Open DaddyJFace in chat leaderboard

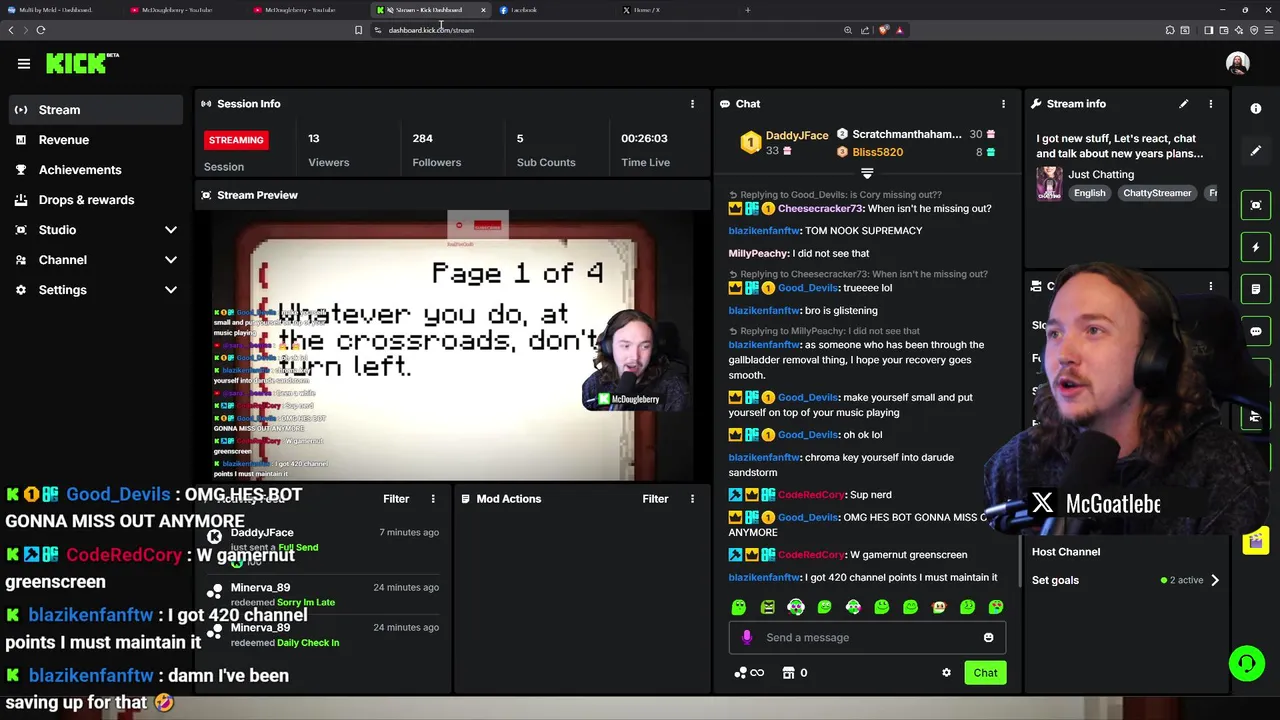(796, 136)
